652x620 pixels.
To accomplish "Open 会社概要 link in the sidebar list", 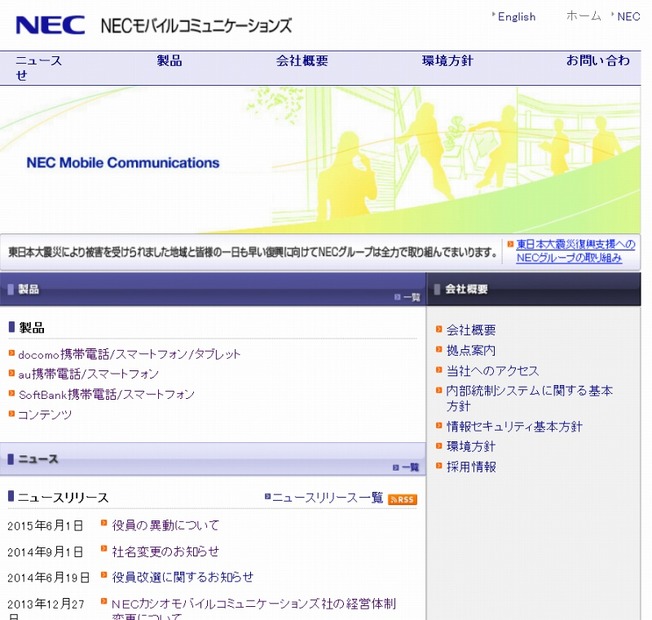I will (471, 330).
